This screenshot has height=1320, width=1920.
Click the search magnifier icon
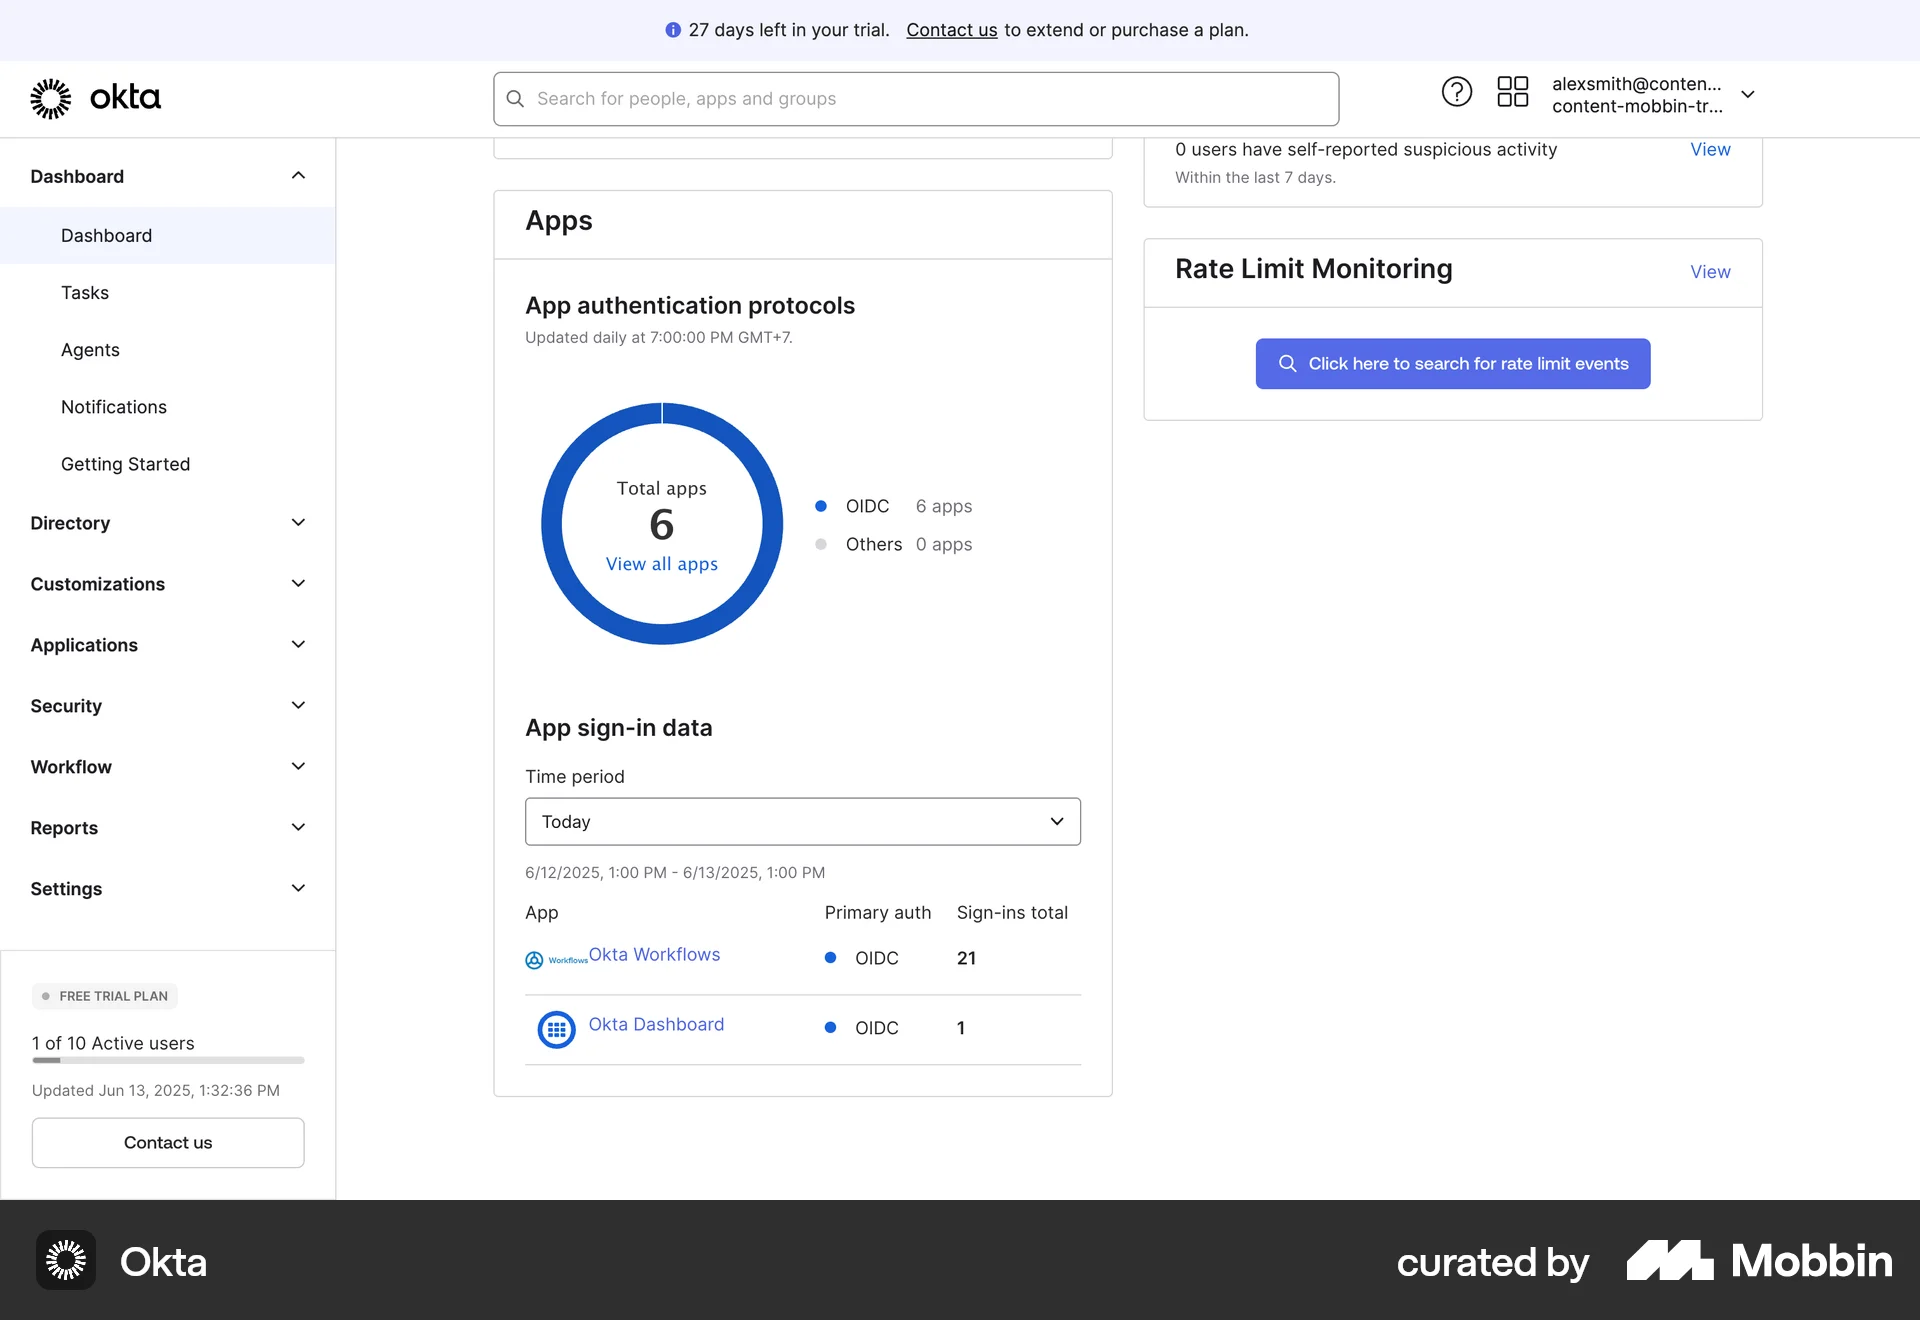point(515,98)
